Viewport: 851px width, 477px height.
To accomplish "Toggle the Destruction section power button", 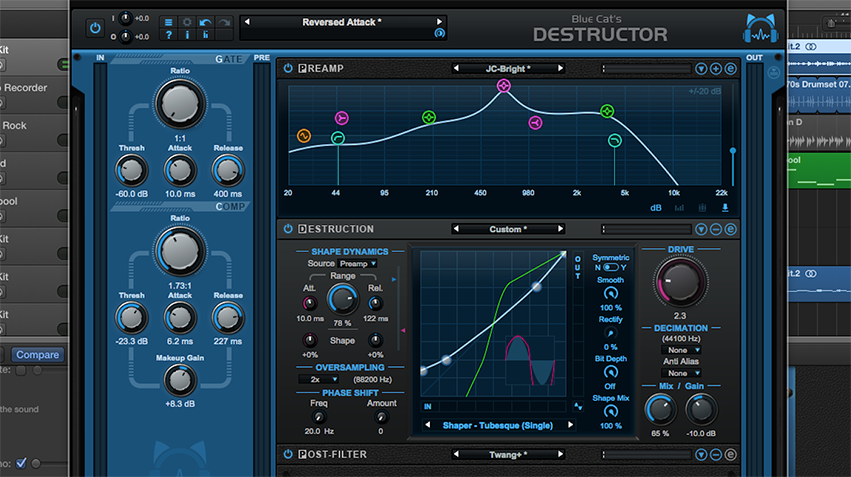I will [288, 229].
